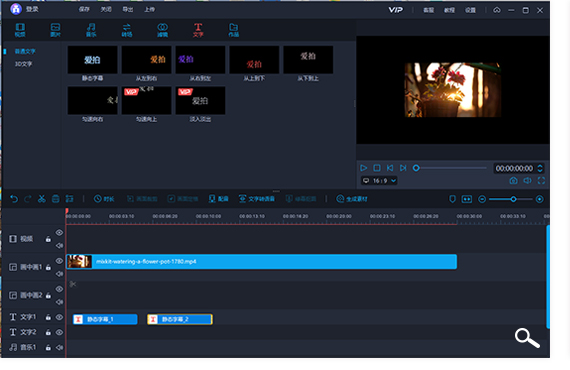Play the preview video
The image size is (570, 370).
coord(364,168)
